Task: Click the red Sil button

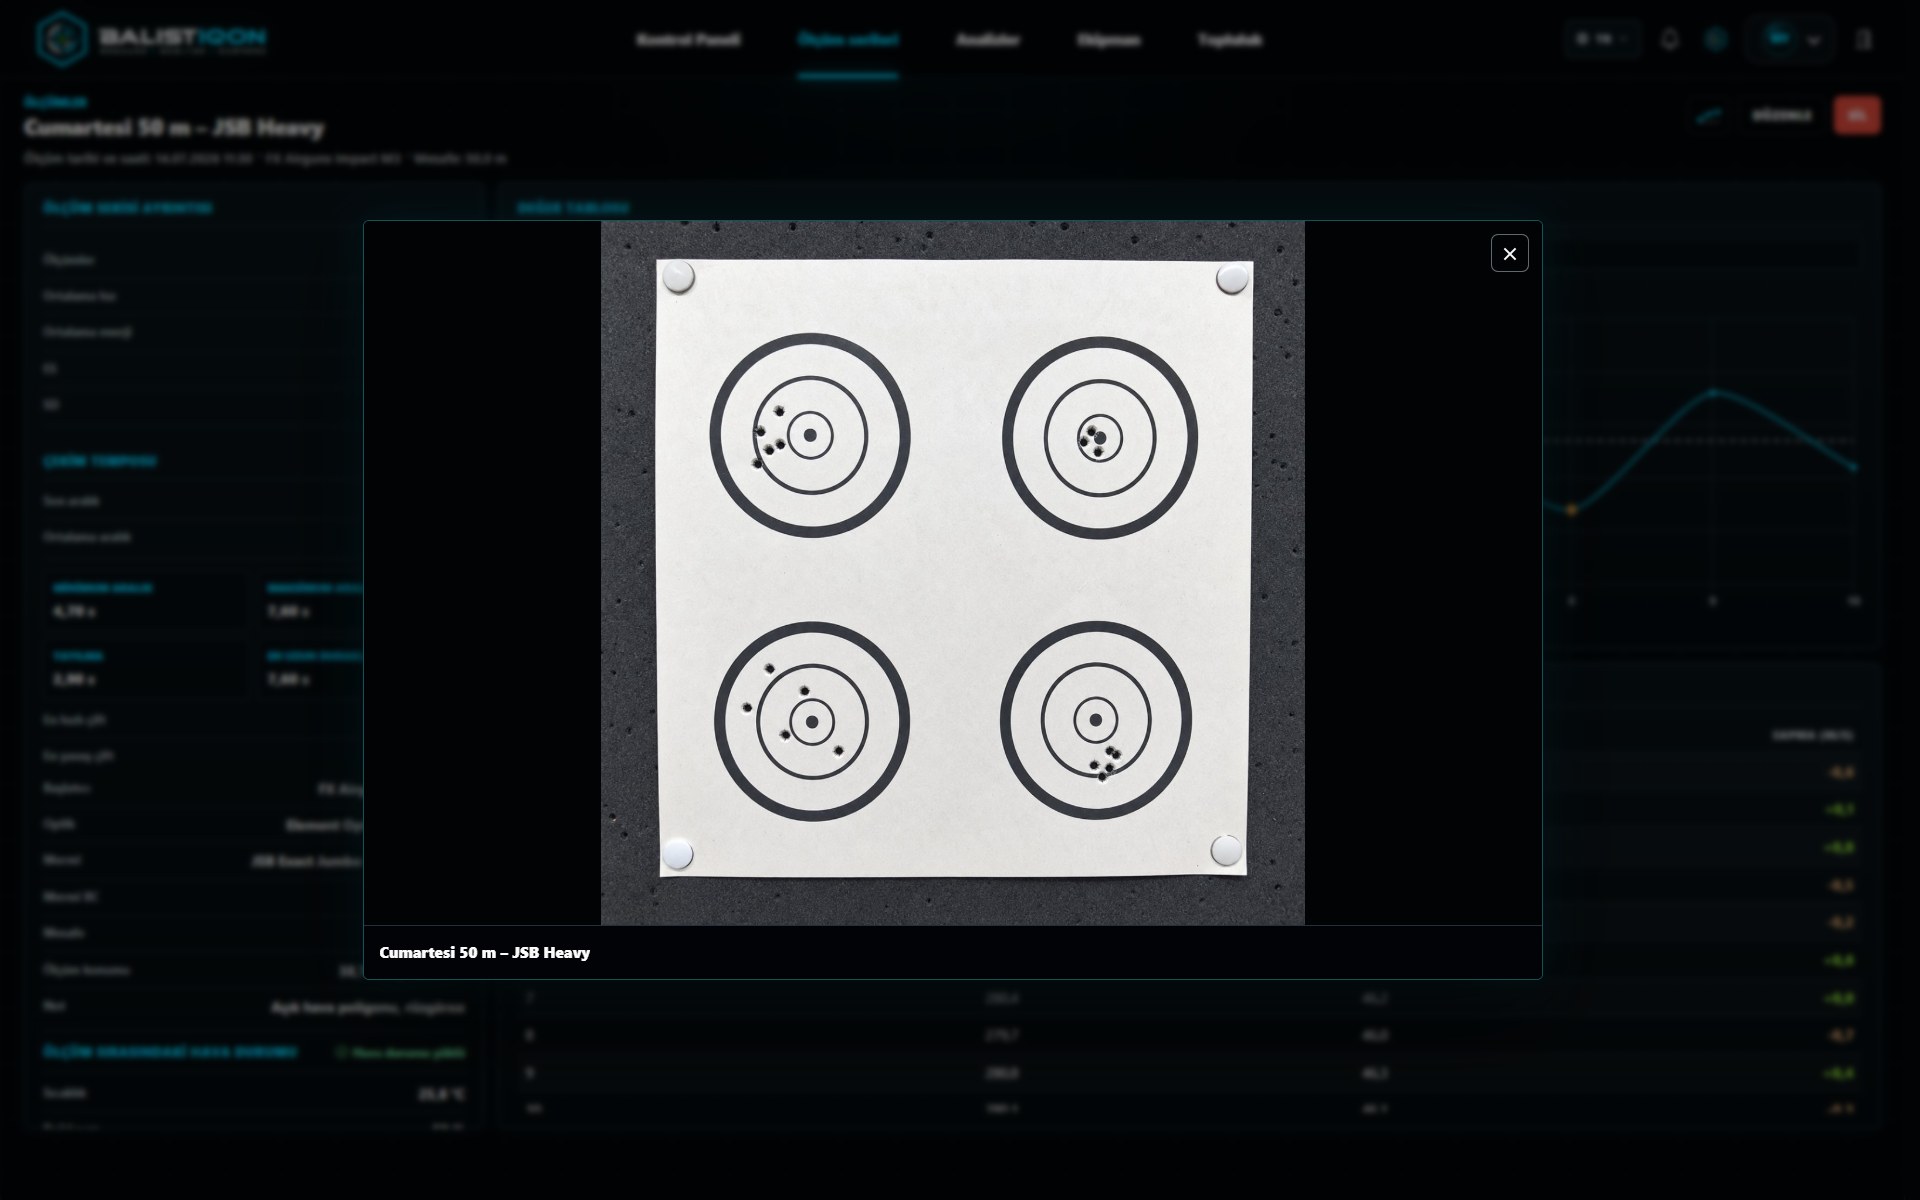Action: (x=1857, y=116)
